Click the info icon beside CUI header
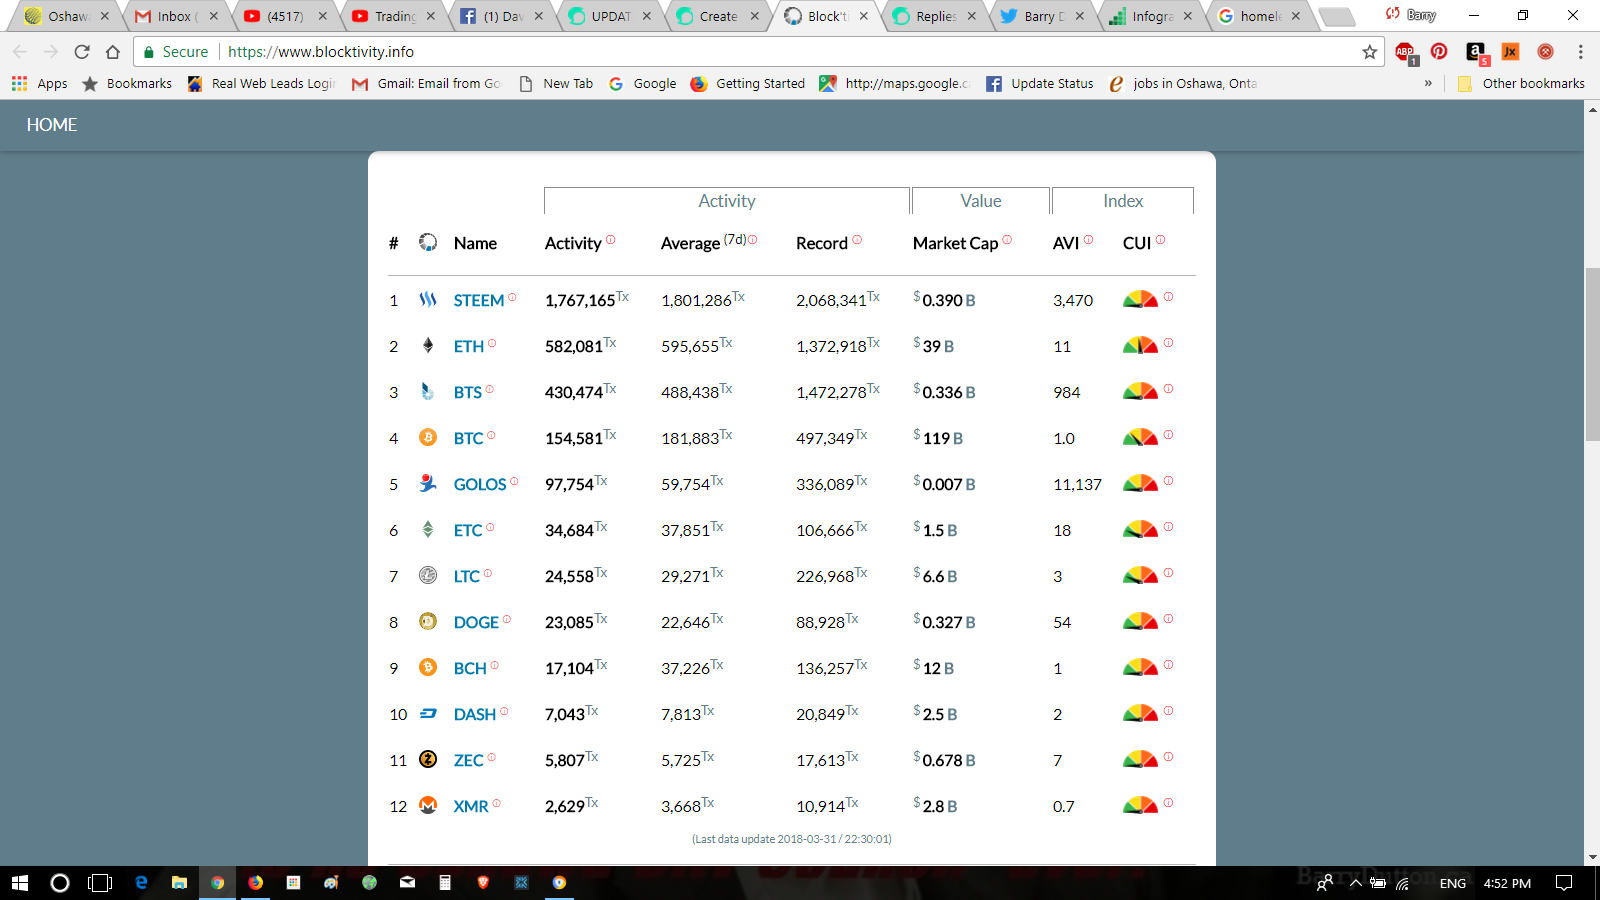The image size is (1600, 900). [1160, 240]
